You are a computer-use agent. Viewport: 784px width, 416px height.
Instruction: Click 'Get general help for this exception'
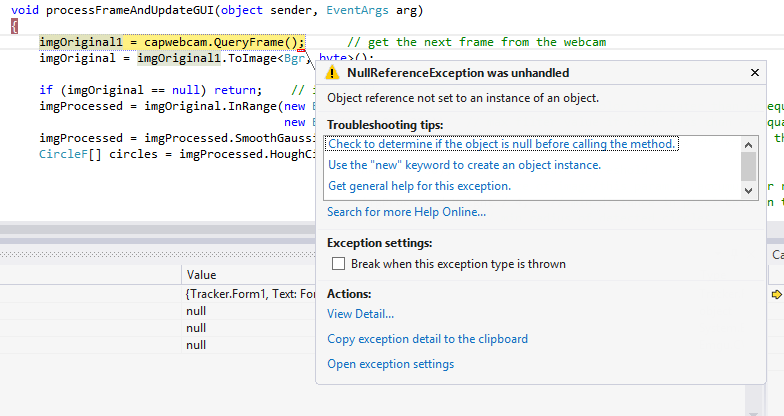[x=419, y=186]
